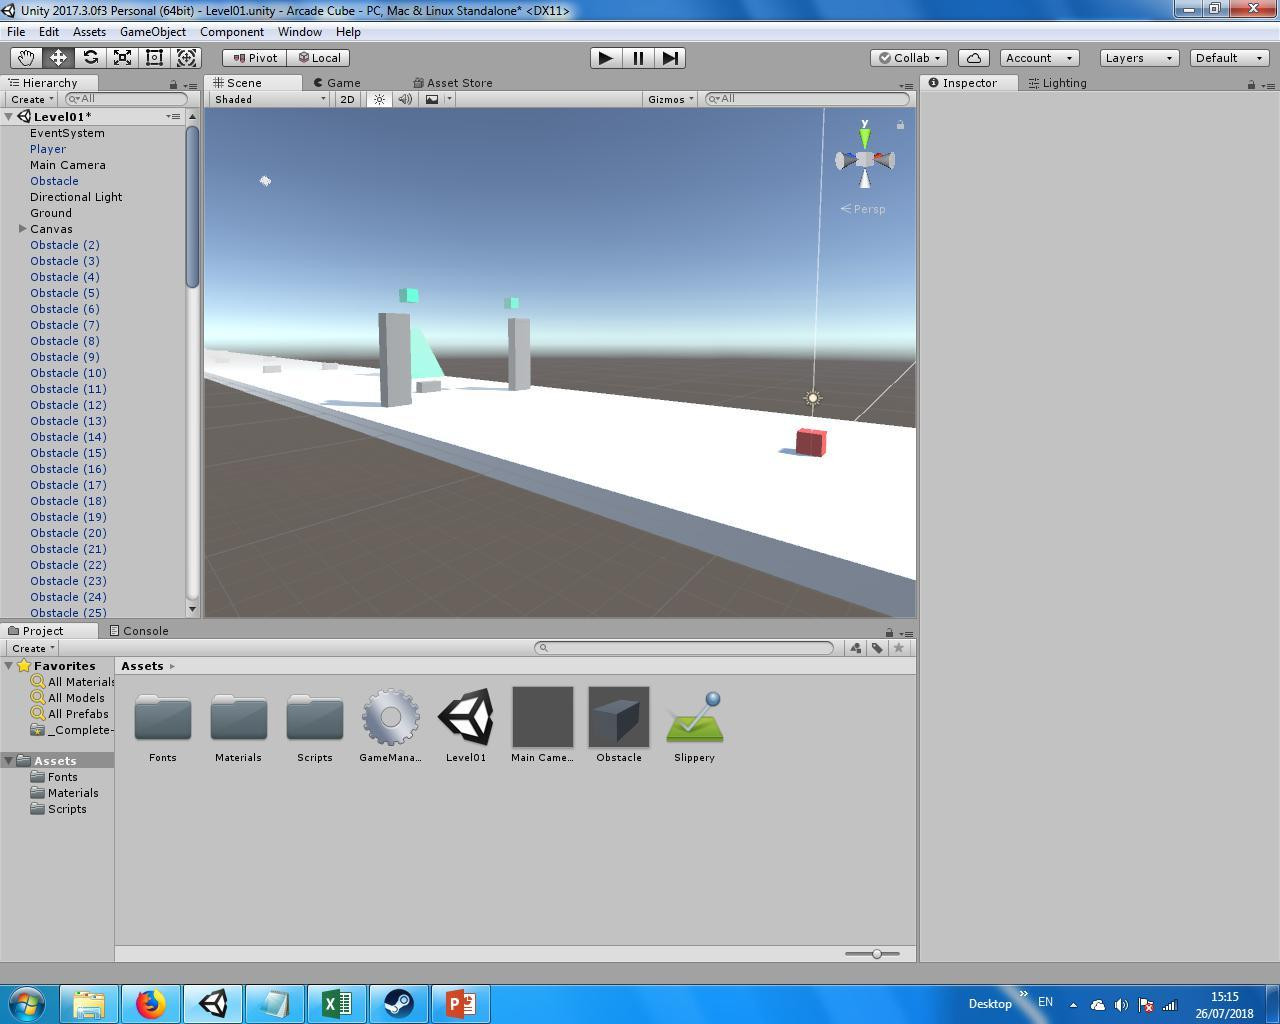Select the combined Transform tool
The width and height of the screenshot is (1280, 1024).
pyautogui.click(x=186, y=58)
